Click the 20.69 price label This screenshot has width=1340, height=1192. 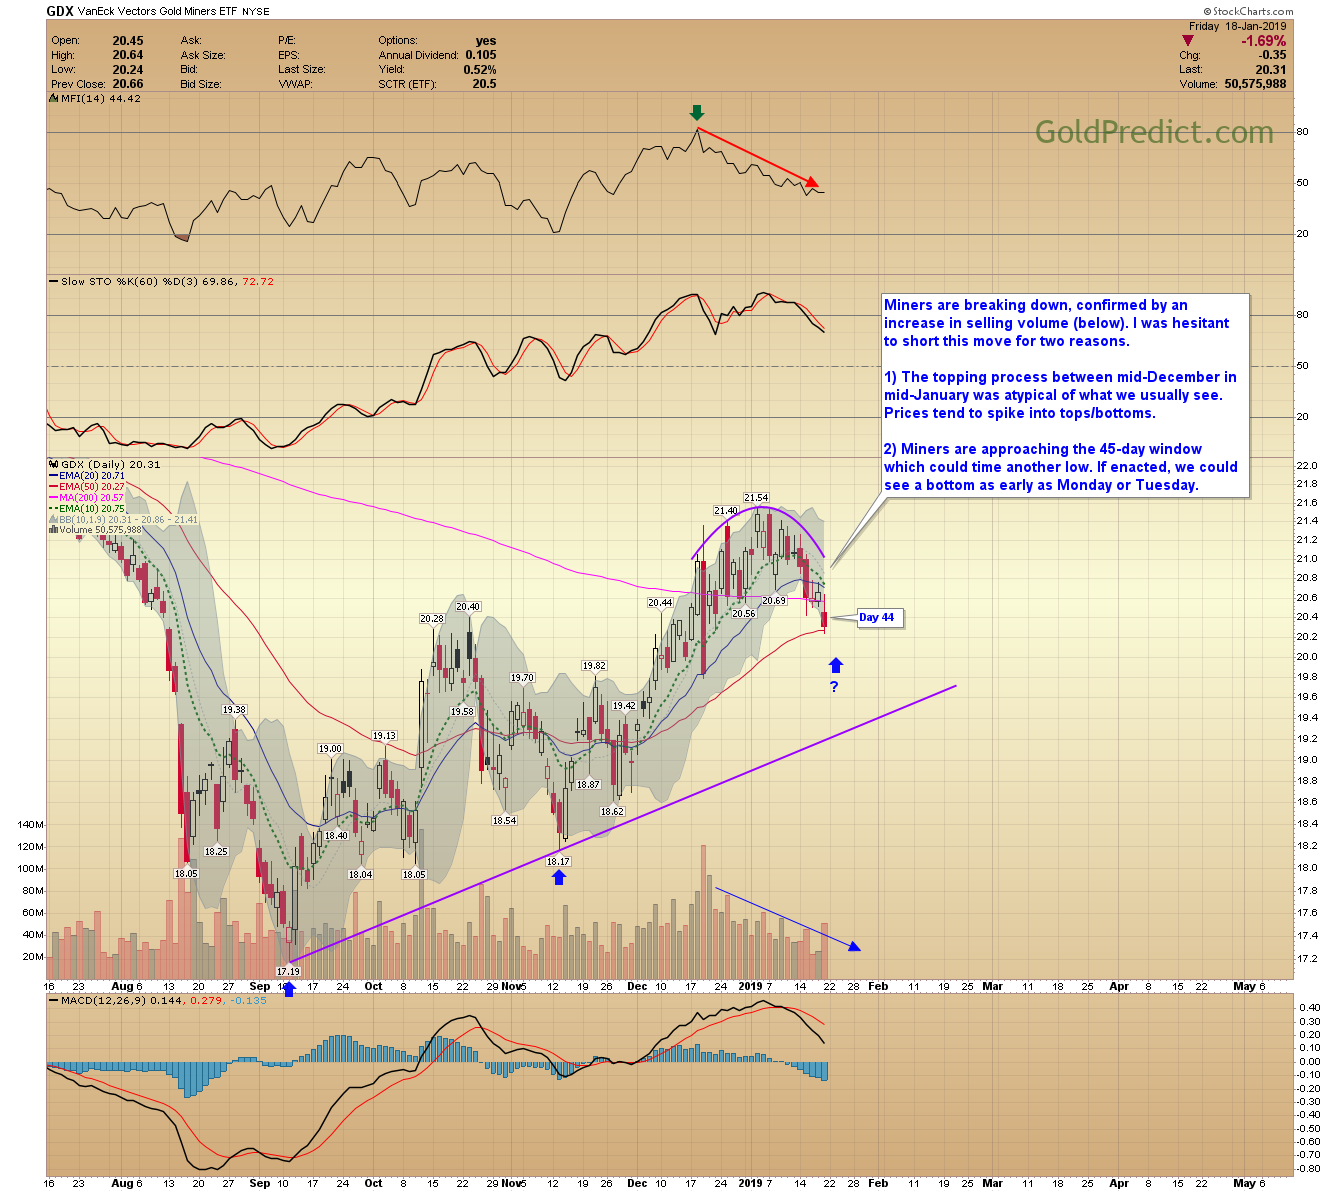(774, 600)
